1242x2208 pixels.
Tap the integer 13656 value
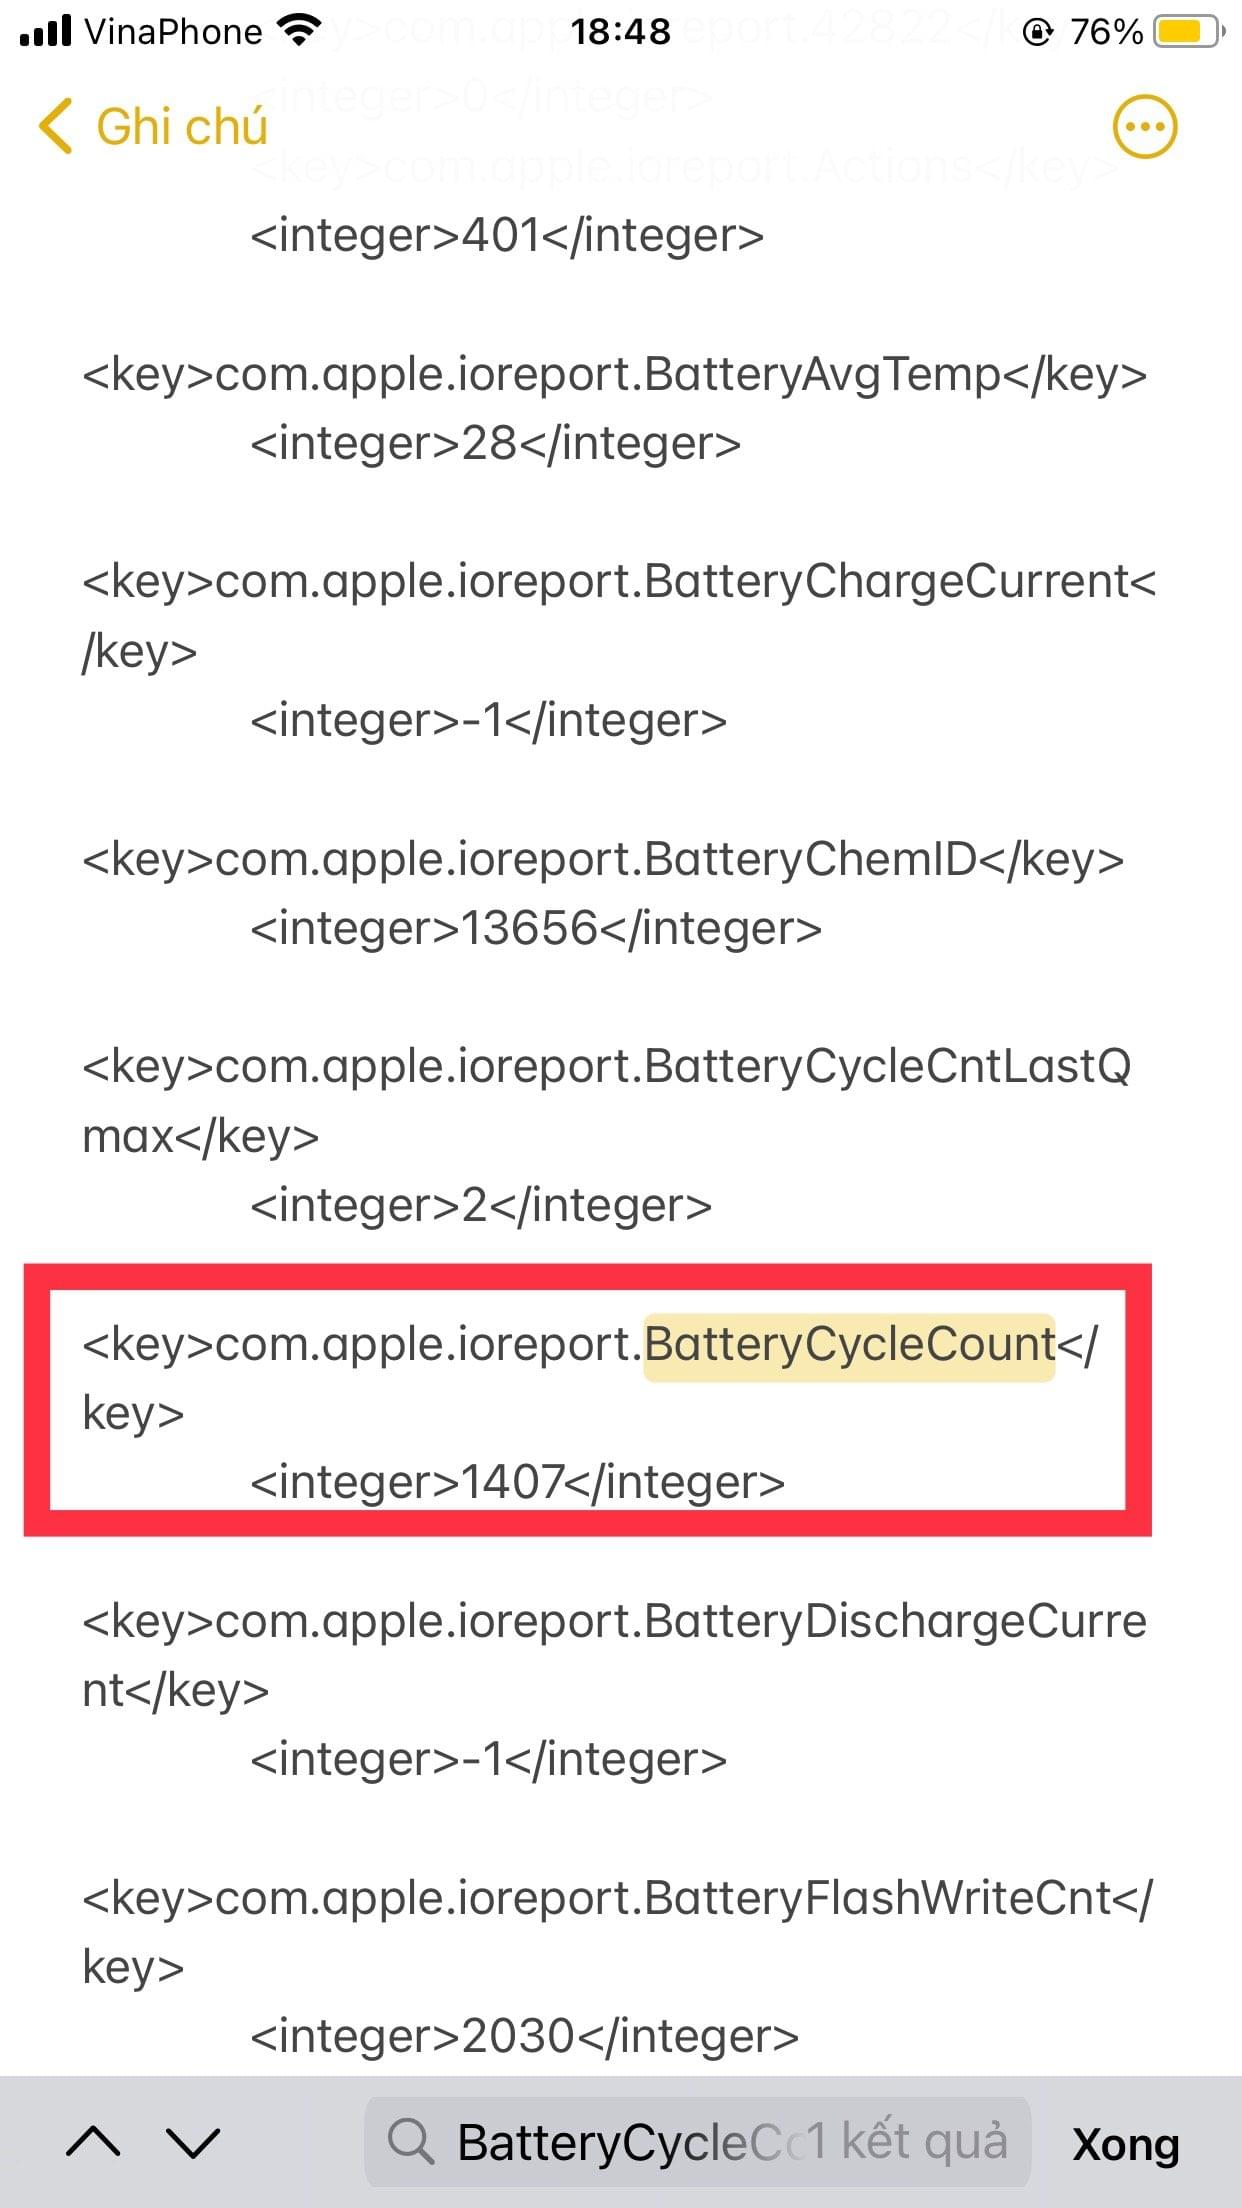[x=535, y=928]
